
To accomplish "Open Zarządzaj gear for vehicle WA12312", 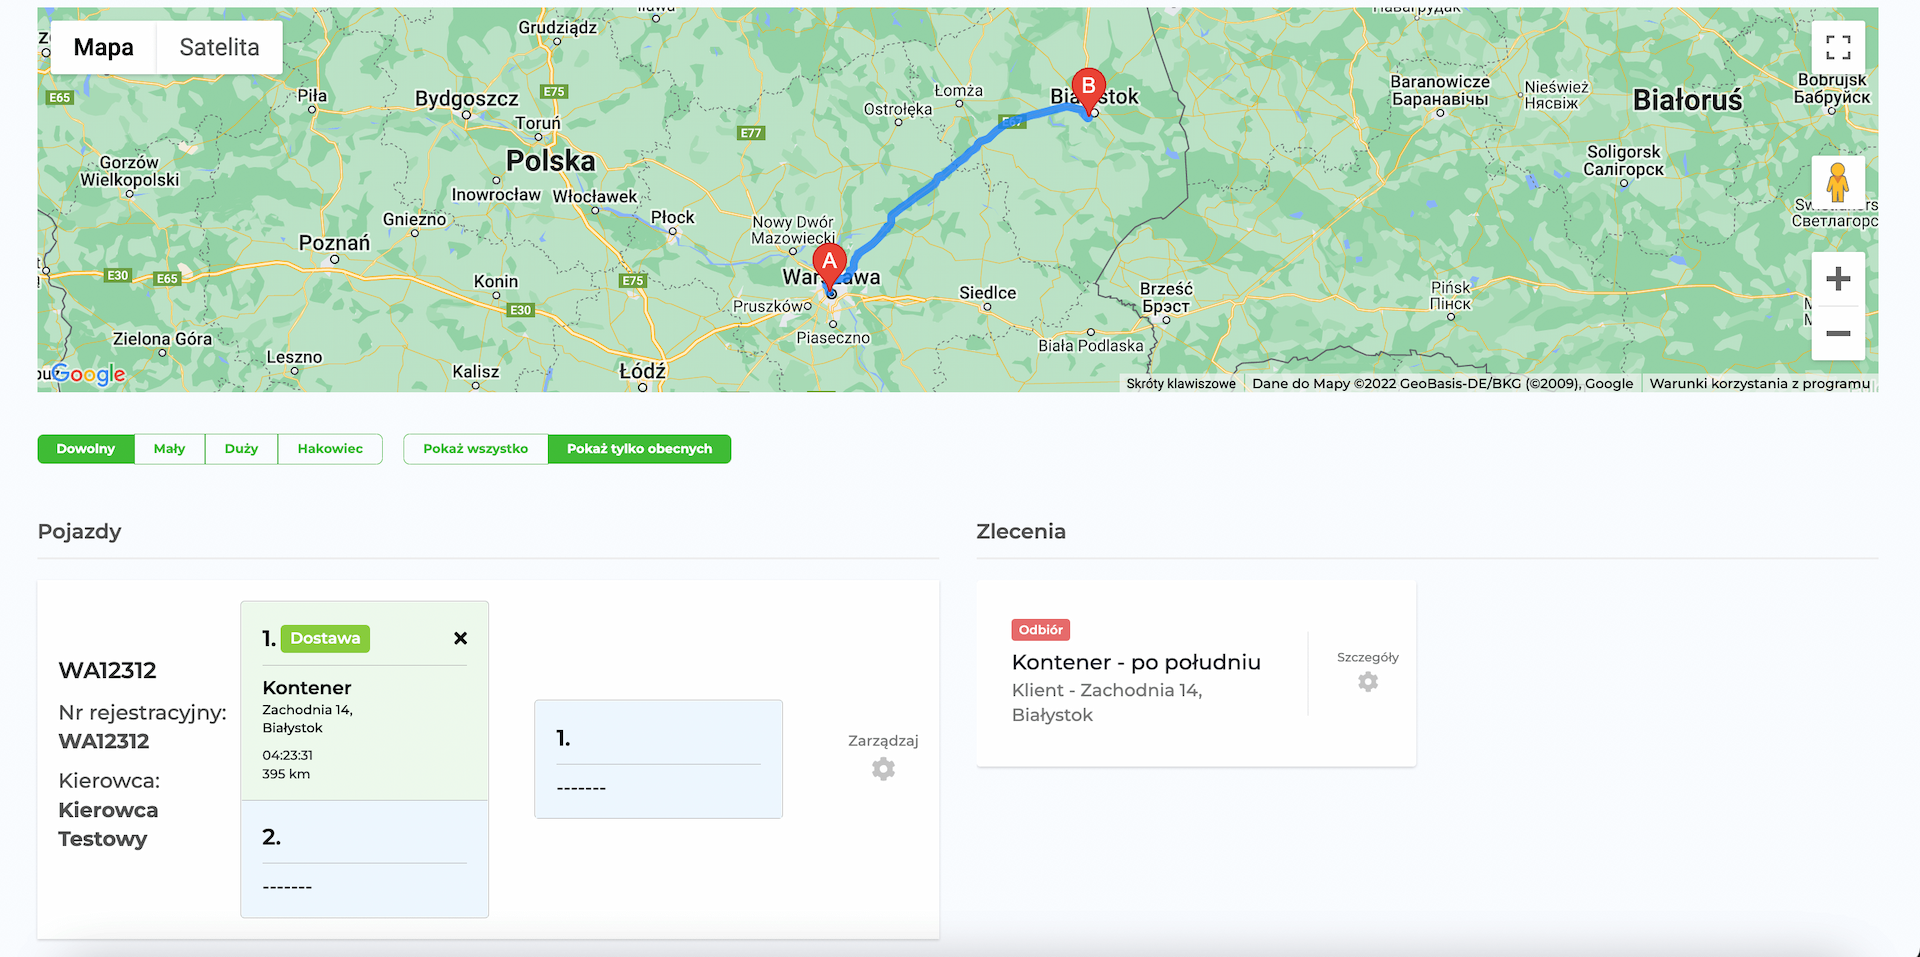I will tap(882, 768).
